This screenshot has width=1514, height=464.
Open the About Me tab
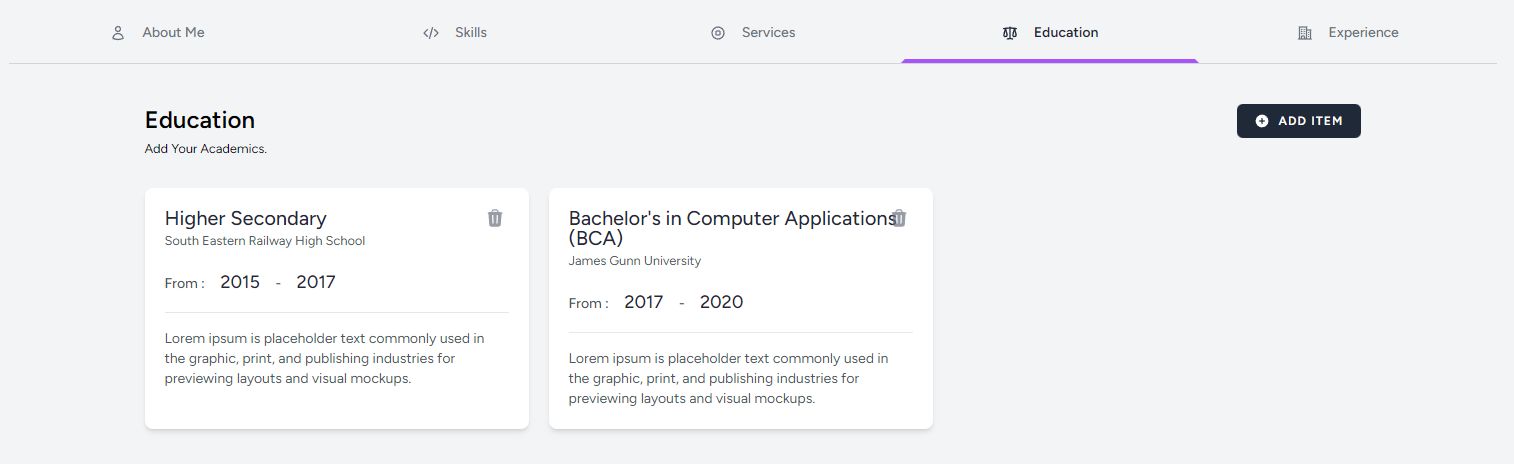[158, 33]
